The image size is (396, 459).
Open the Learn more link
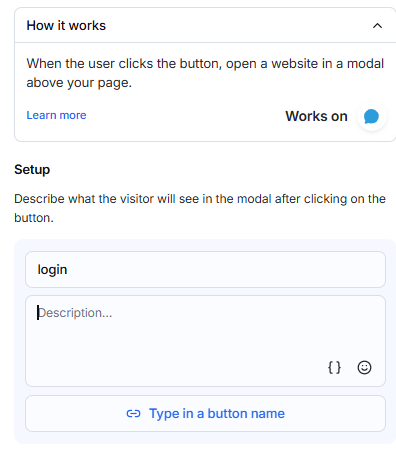[56, 115]
